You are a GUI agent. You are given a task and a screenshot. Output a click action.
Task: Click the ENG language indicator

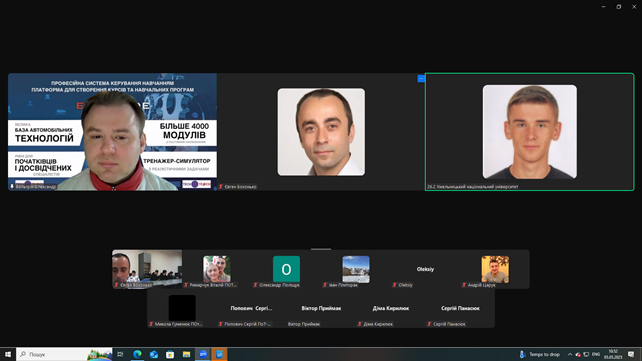point(596,354)
